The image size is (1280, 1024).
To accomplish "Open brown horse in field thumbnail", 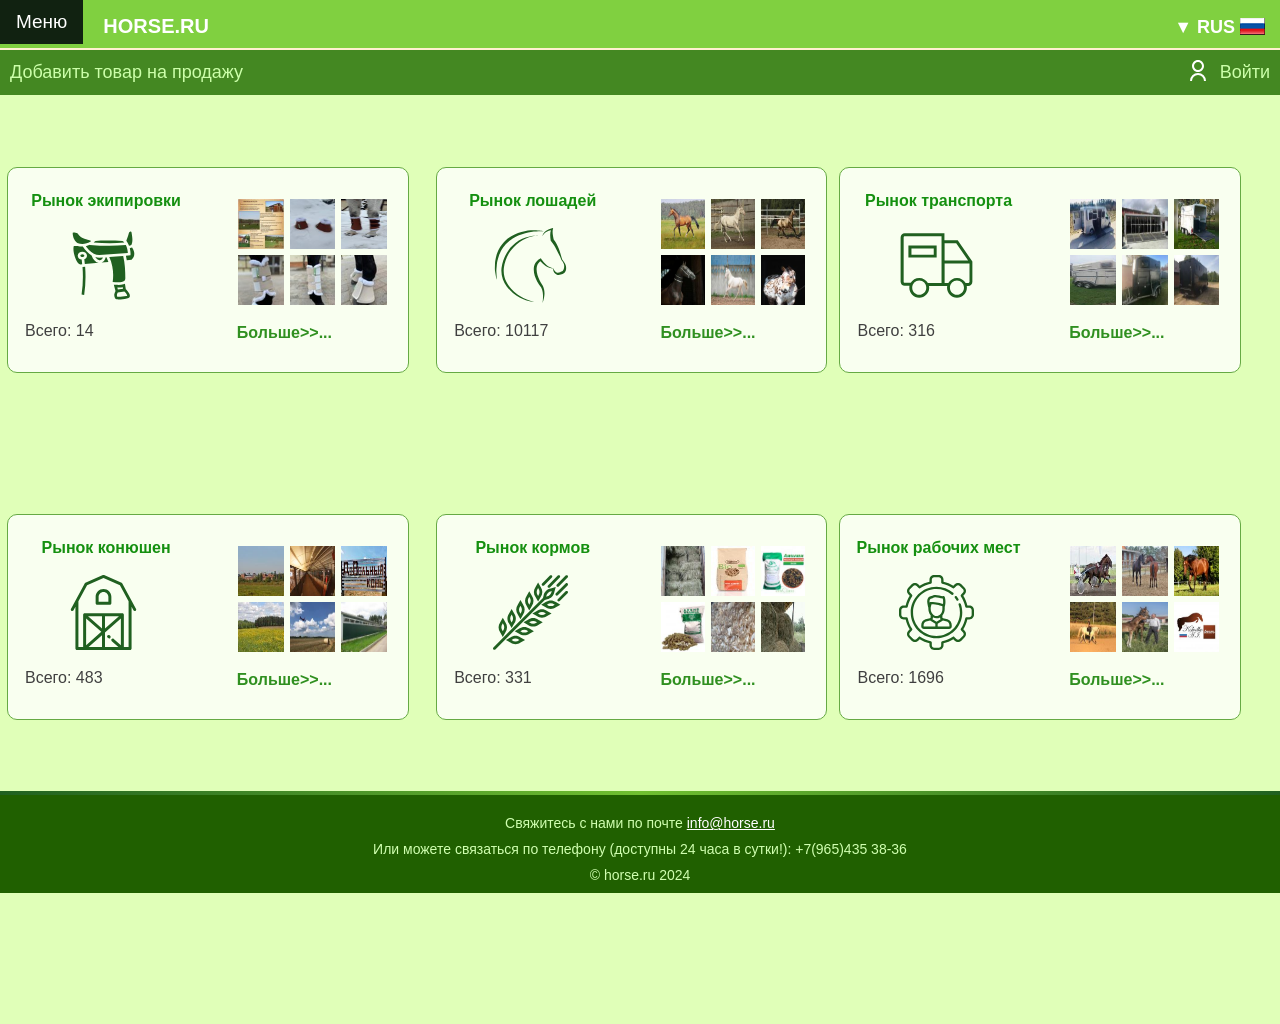I will click(683, 224).
